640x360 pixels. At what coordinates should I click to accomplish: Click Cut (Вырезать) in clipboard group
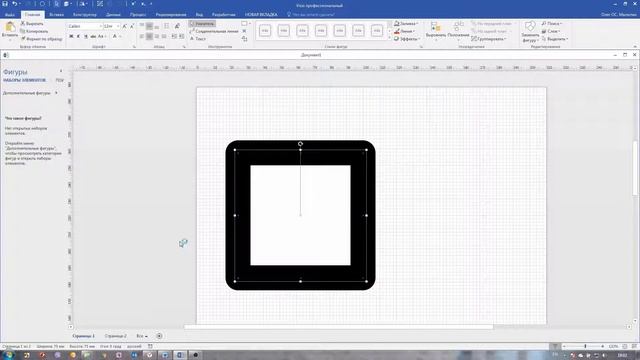(32, 24)
